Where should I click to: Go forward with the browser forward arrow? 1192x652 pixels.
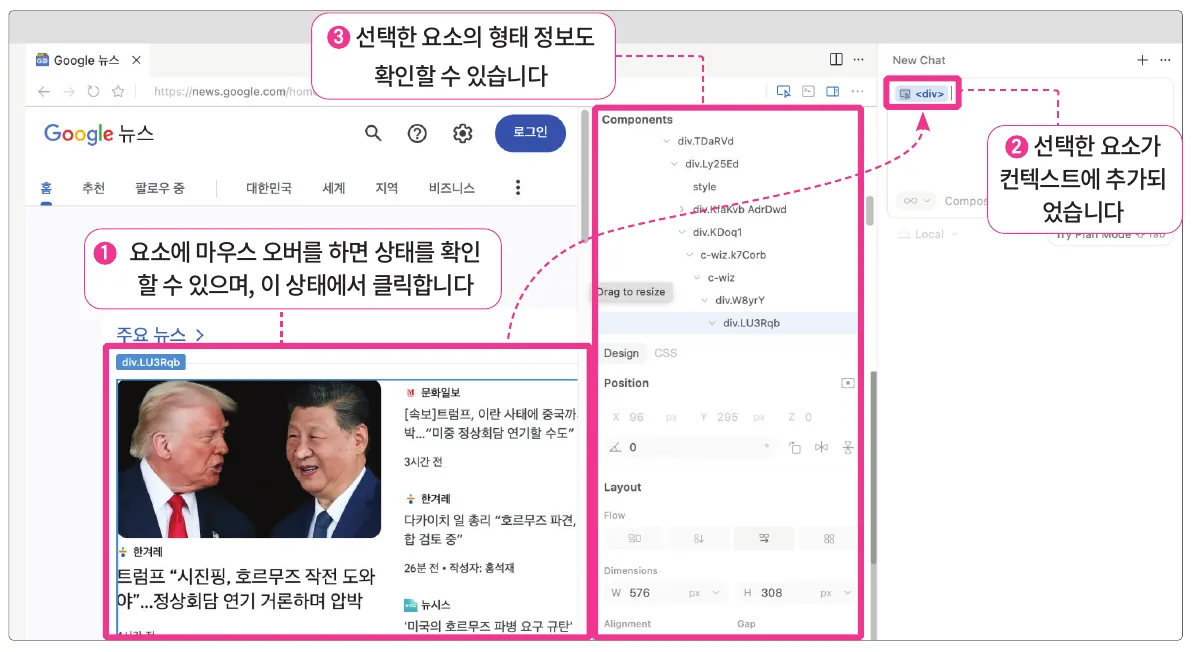[x=68, y=91]
